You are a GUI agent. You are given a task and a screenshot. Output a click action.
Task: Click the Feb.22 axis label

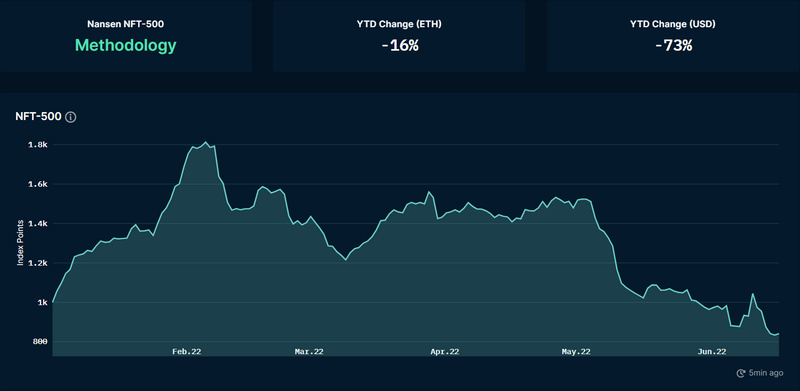point(186,352)
